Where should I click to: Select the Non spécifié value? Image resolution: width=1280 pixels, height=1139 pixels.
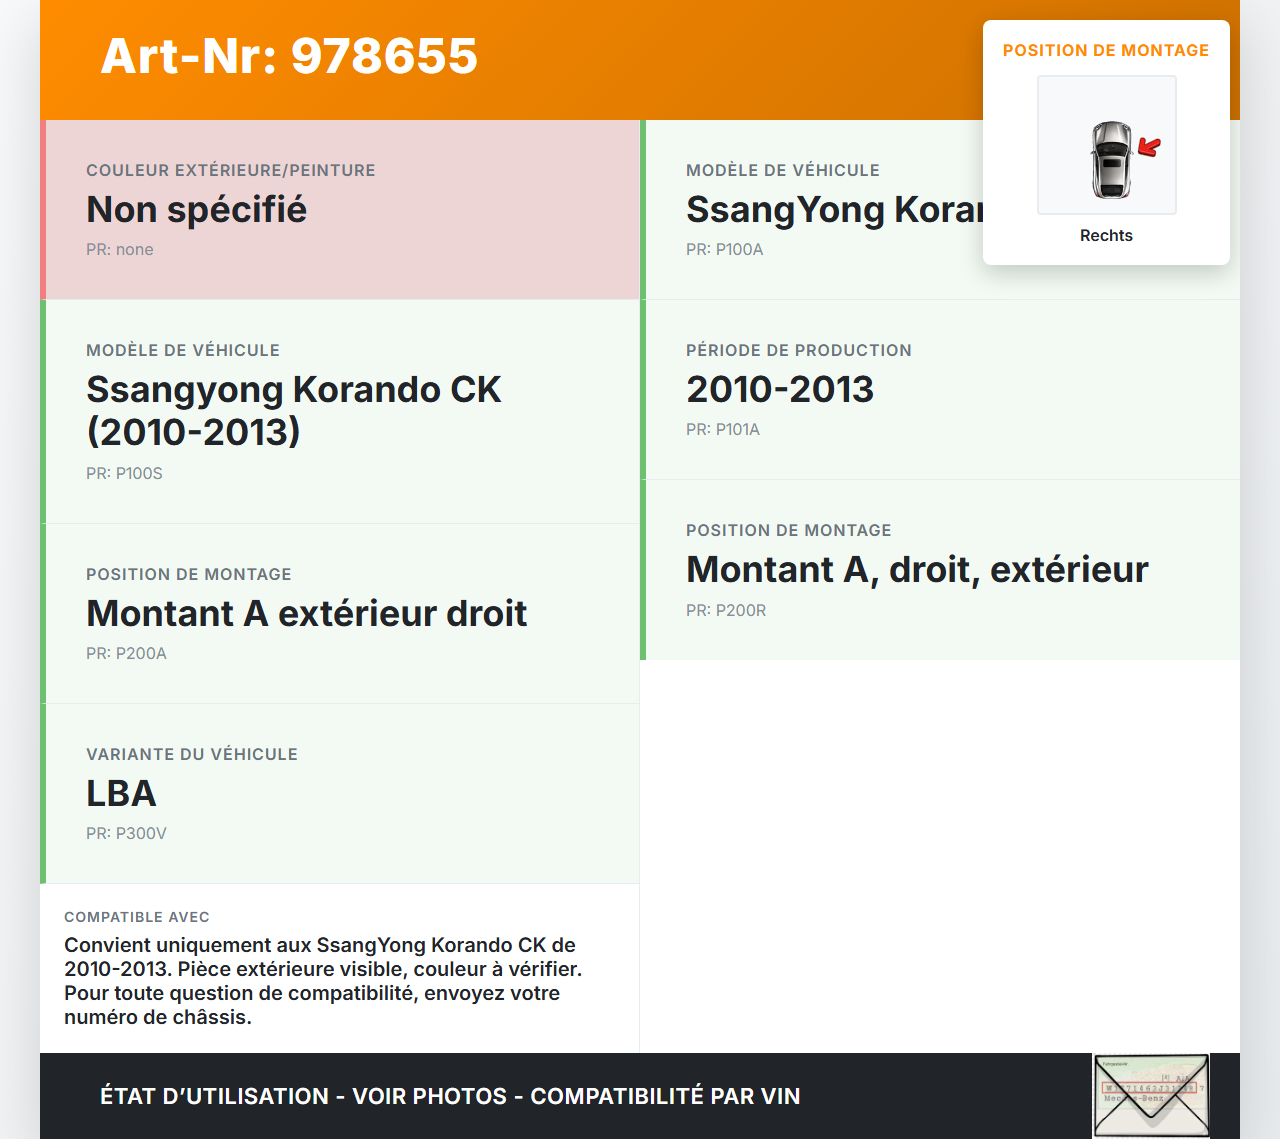pyautogui.click(x=196, y=210)
